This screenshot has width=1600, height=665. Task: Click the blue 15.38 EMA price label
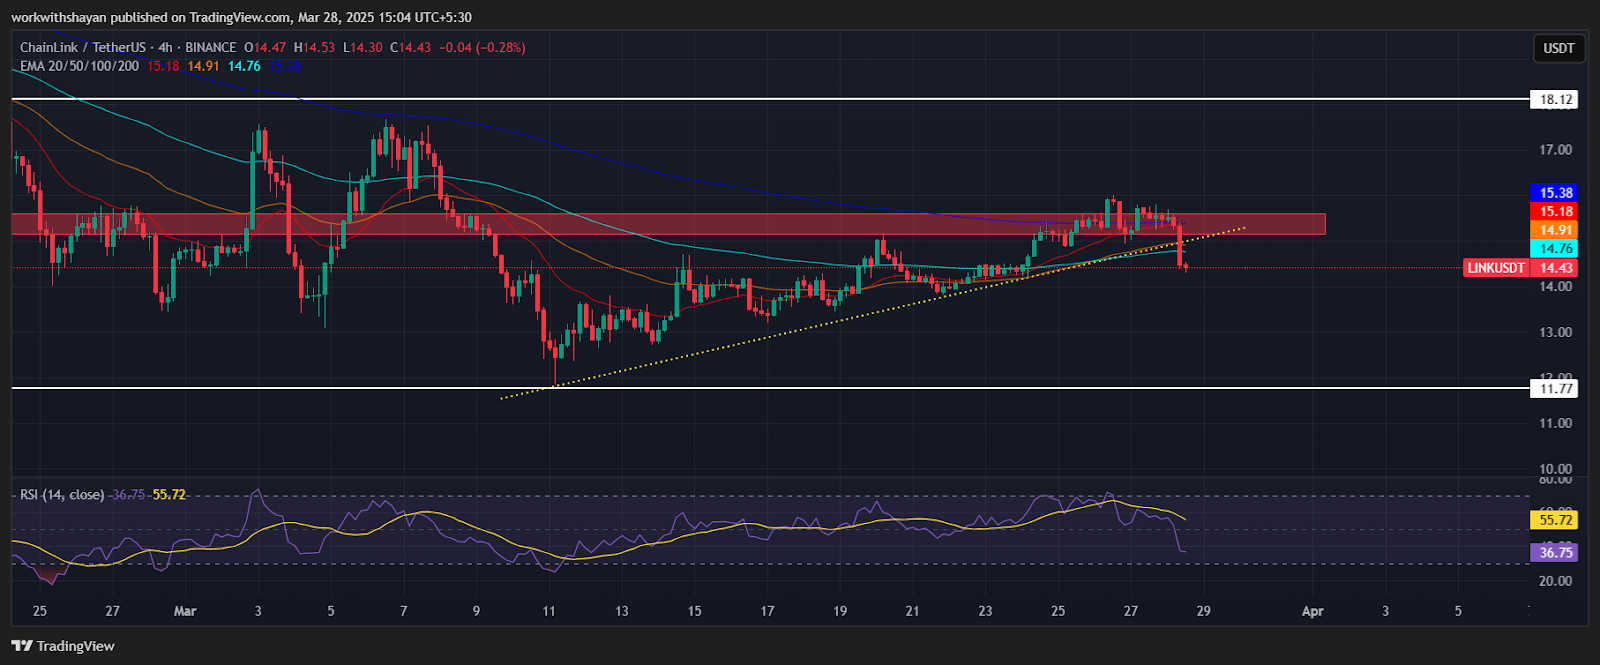(1556, 193)
